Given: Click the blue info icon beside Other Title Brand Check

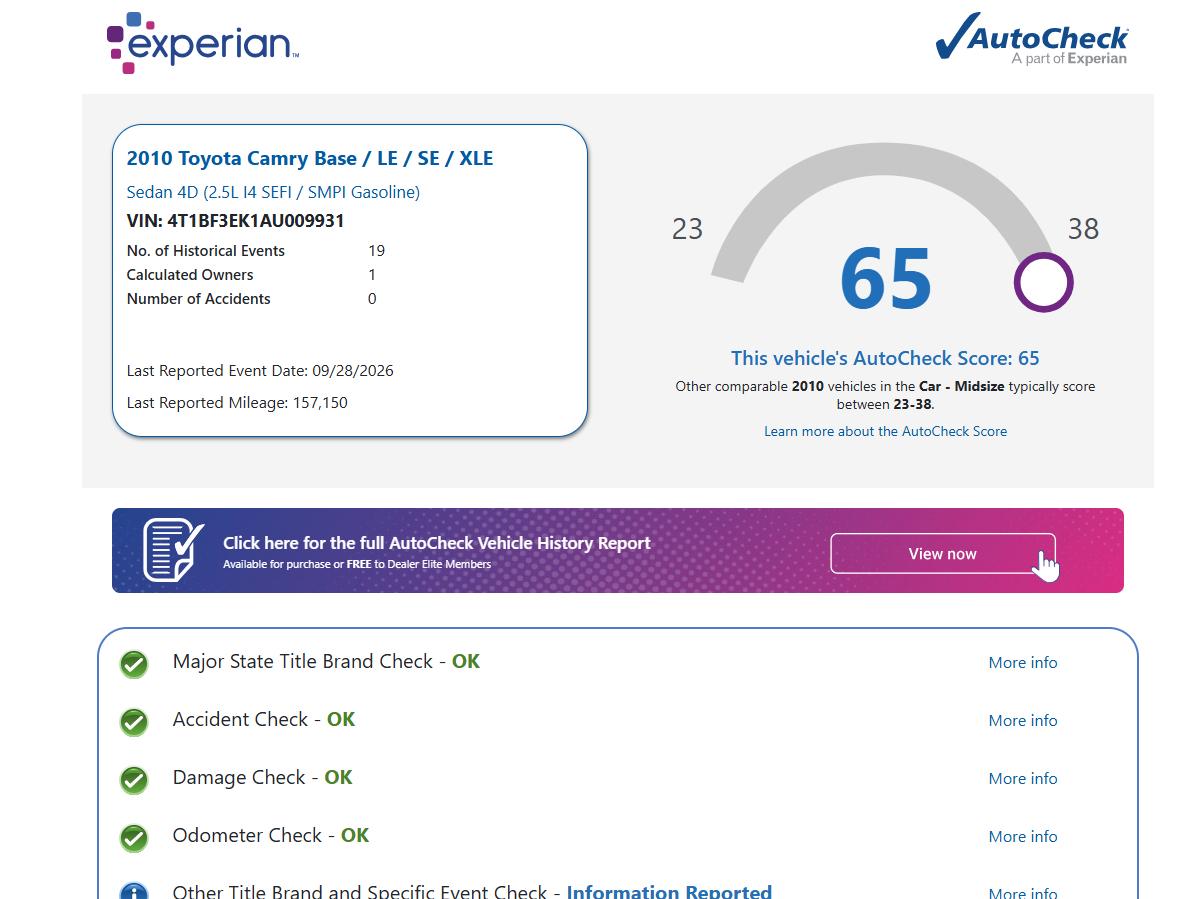Looking at the screenshot, I should pos(134,891).
